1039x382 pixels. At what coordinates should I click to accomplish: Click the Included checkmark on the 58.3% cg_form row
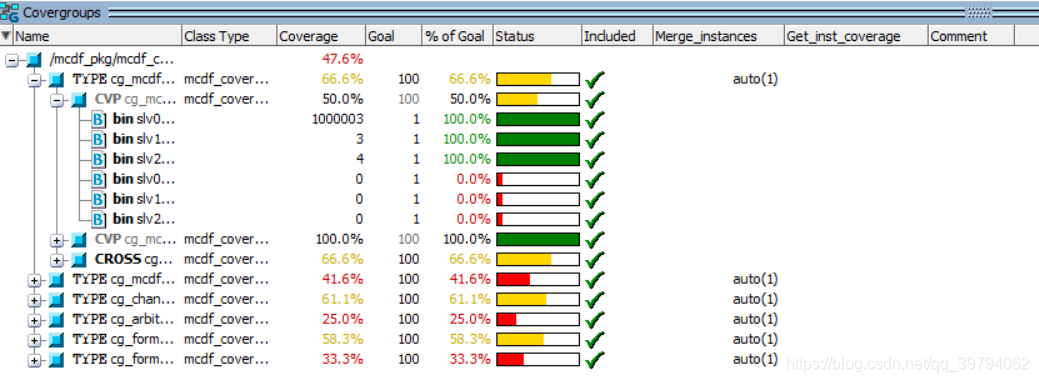[x=594, y=340]
